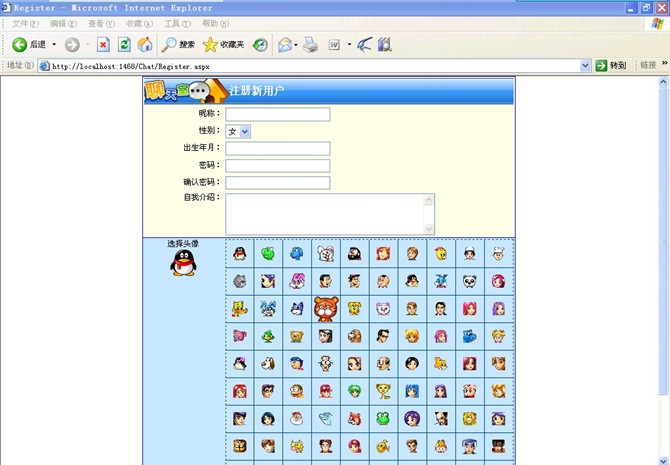Click the address bar URL text
670x465 pixels.
click(x=131, y=66)
